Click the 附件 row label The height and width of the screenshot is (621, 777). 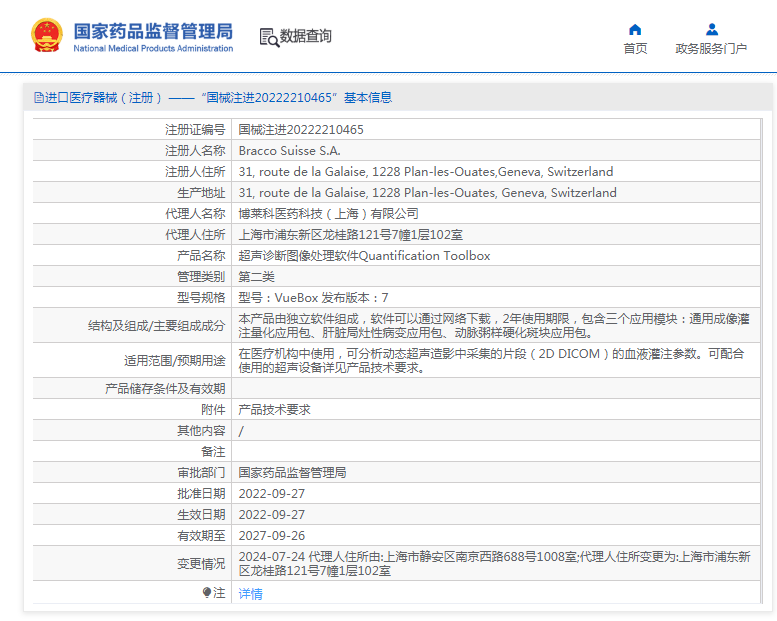pyautogui.click(x=213, y=410)
